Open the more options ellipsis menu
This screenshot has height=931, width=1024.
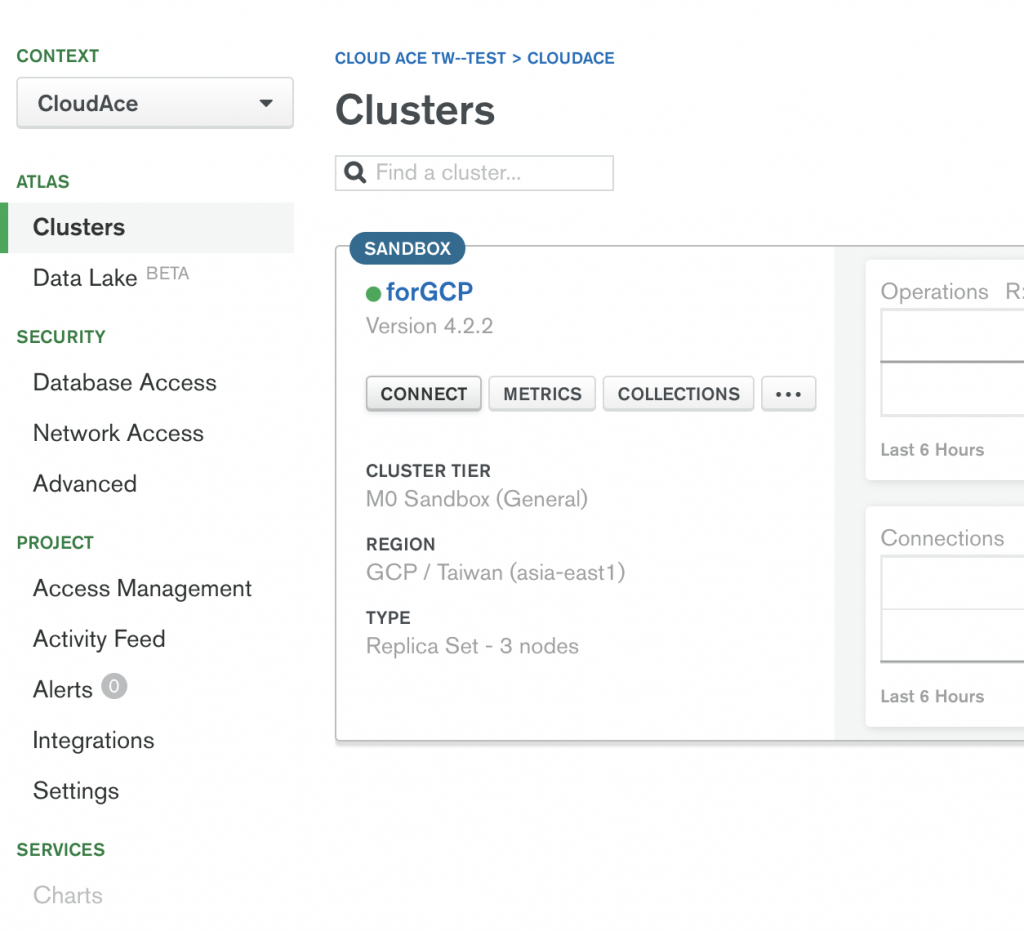coord(788,394)
